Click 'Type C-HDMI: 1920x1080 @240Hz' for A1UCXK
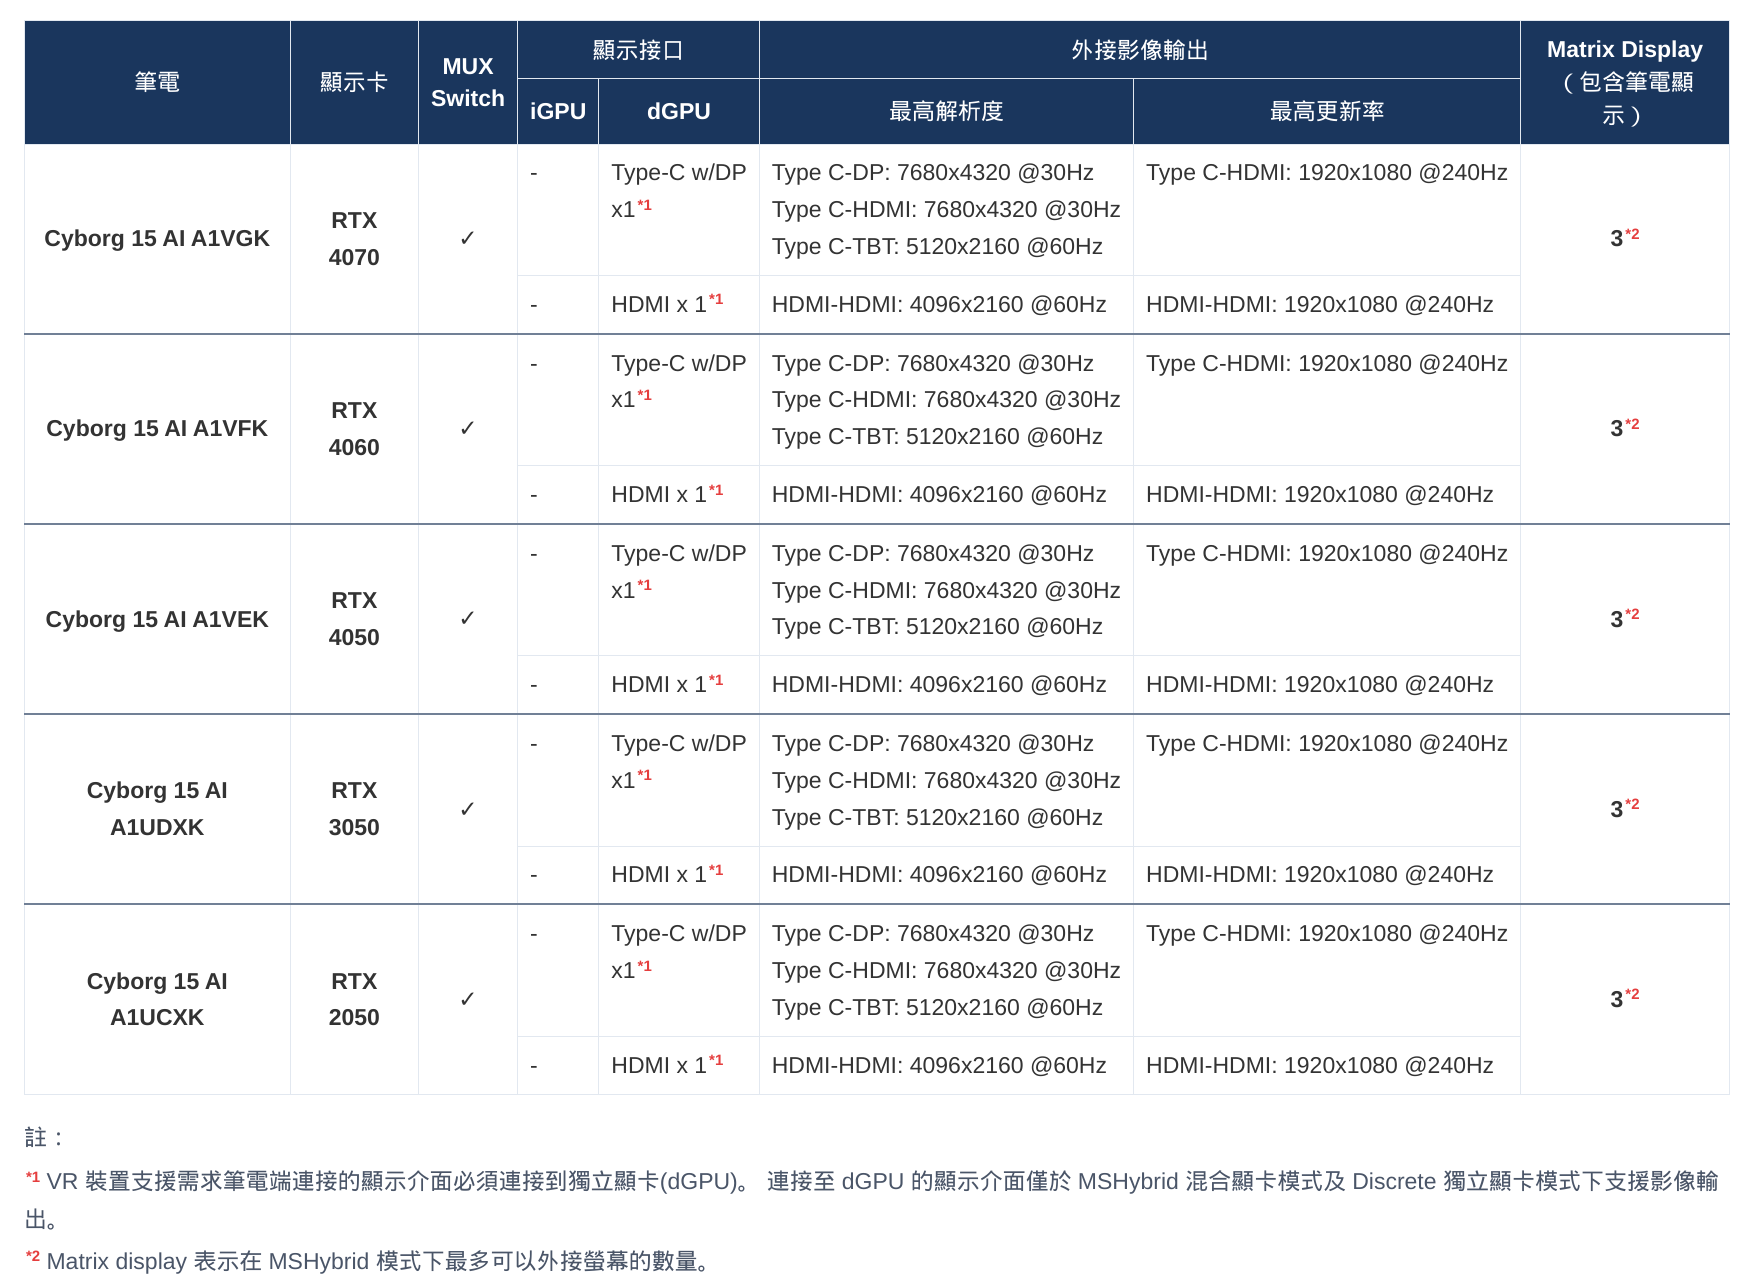Image resolution: width=1754 pixels, height=1274 pixels. pyautogui.click(x=1327, y=933)
